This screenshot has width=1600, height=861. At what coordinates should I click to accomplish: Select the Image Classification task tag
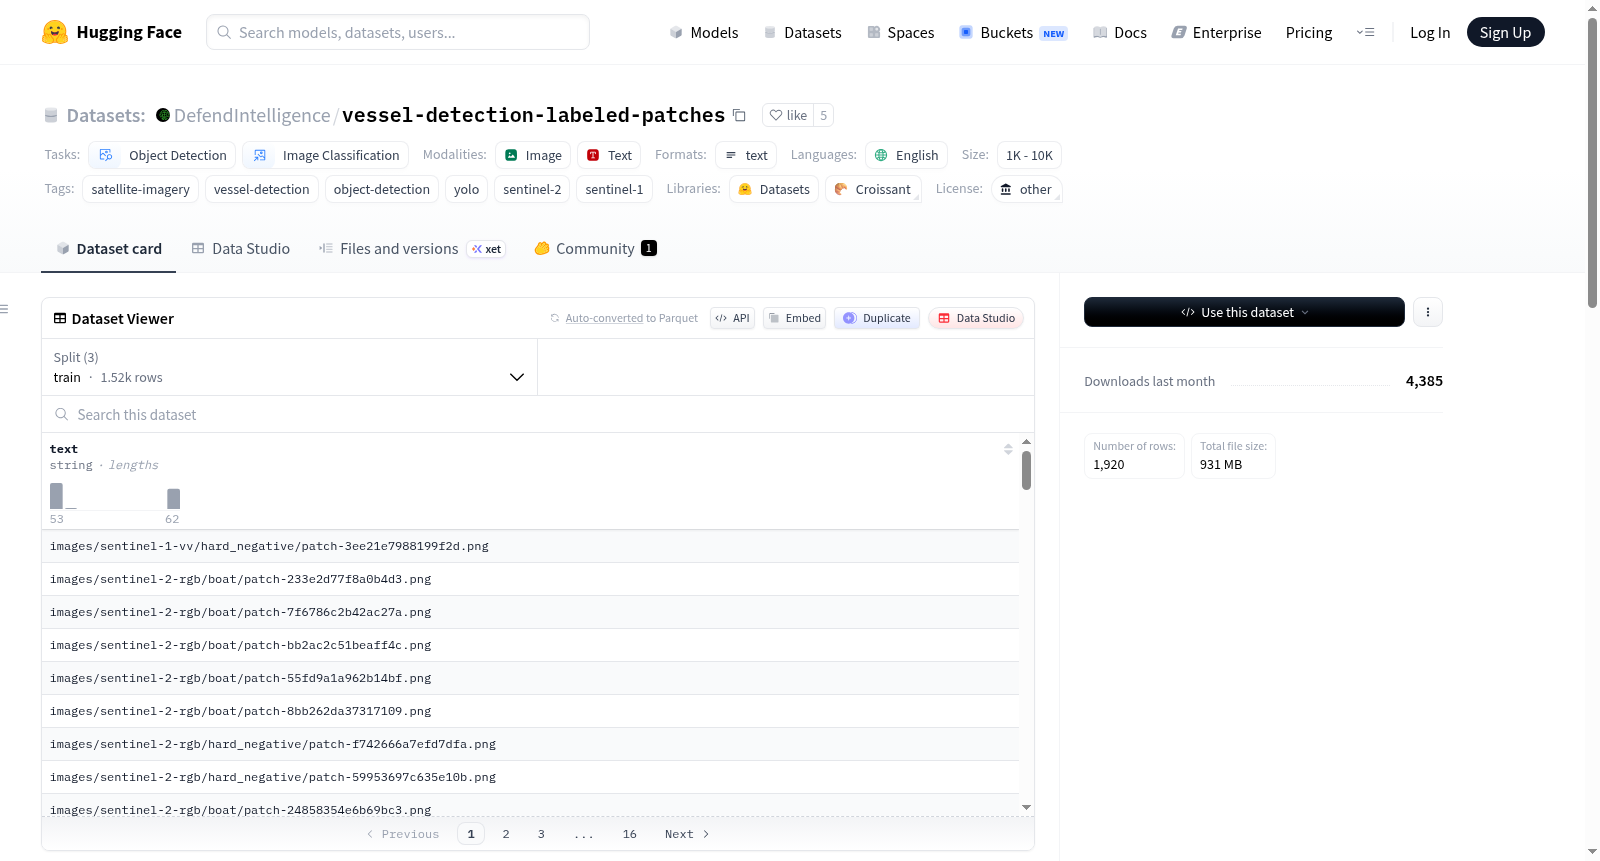click(x=326, y=155)
